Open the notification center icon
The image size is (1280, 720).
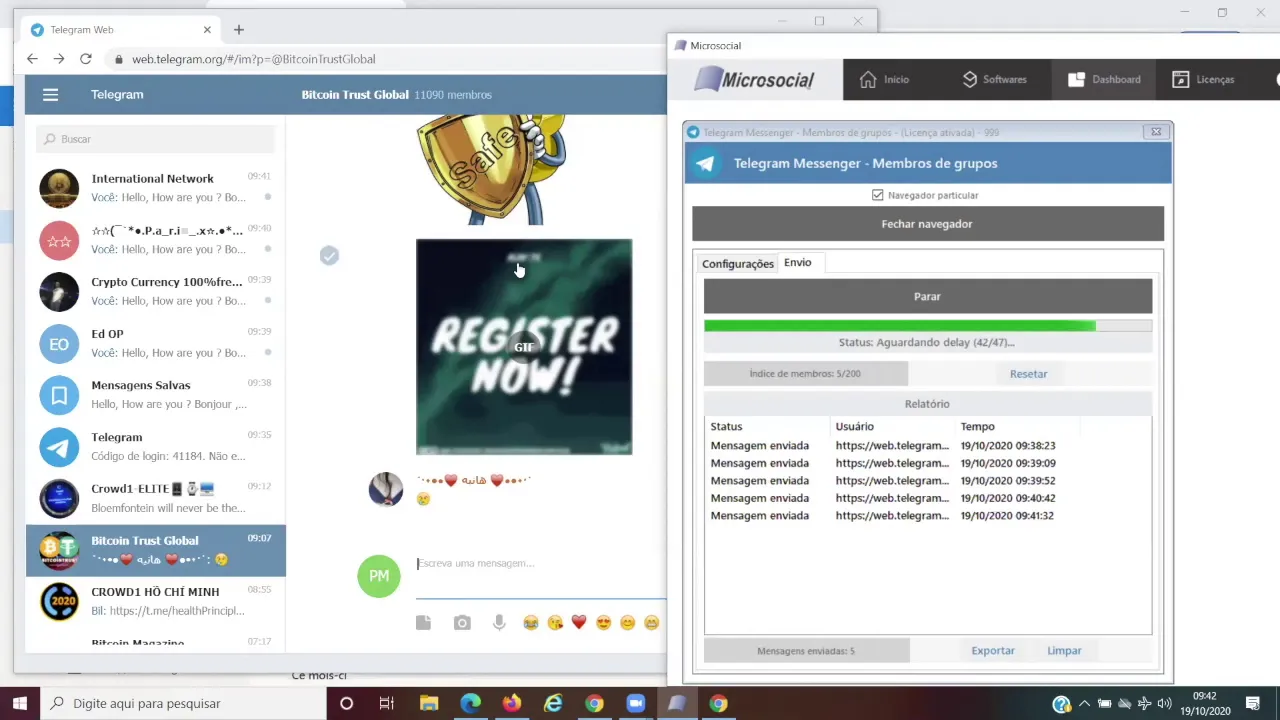[1253, 704]
